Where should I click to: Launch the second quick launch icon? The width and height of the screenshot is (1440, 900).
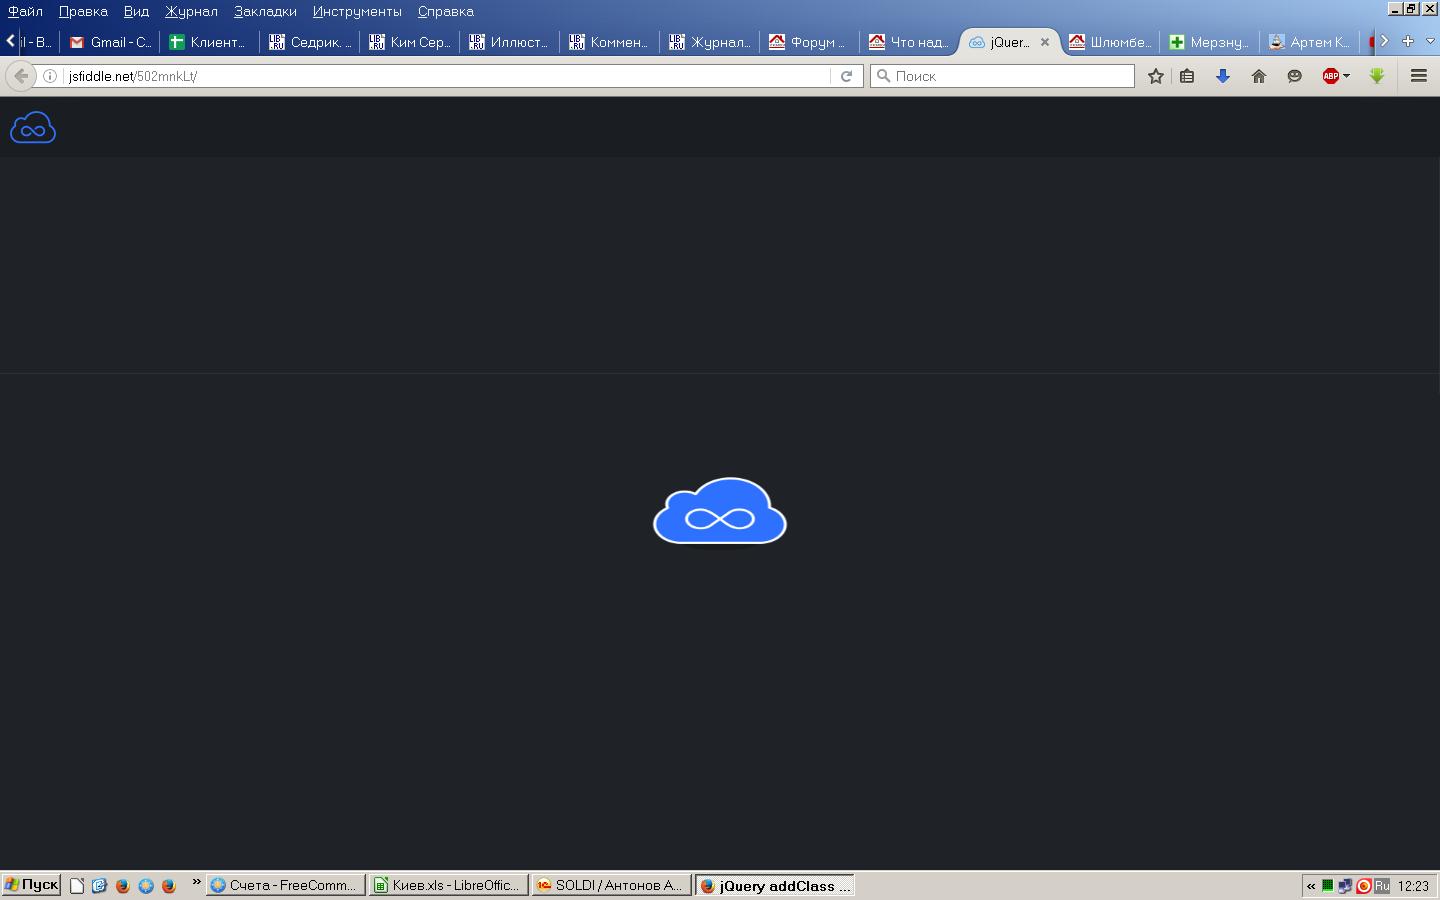point(99,885)
